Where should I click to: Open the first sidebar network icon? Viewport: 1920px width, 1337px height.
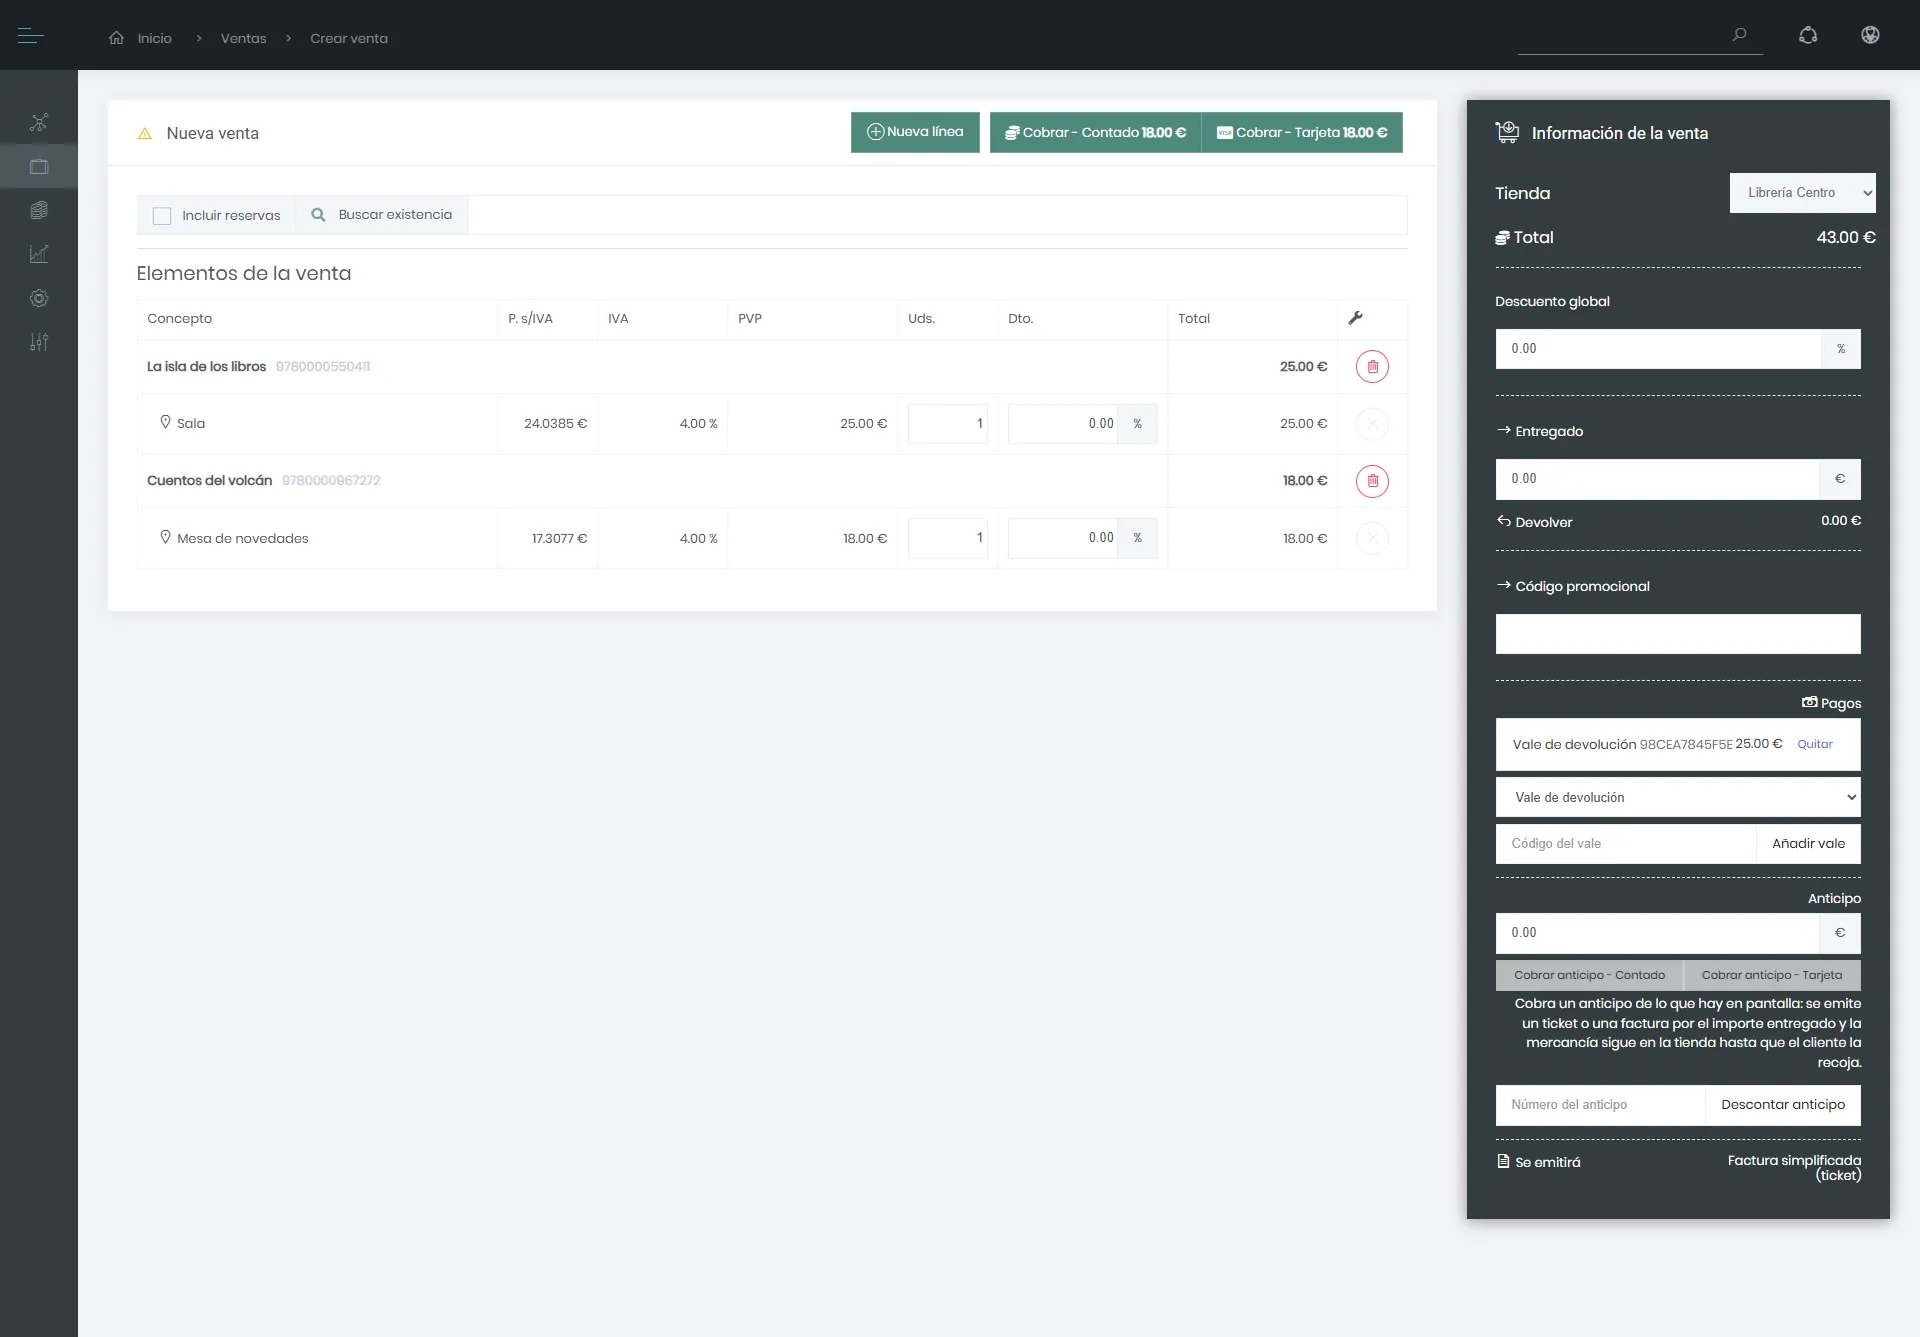point(39,123)
